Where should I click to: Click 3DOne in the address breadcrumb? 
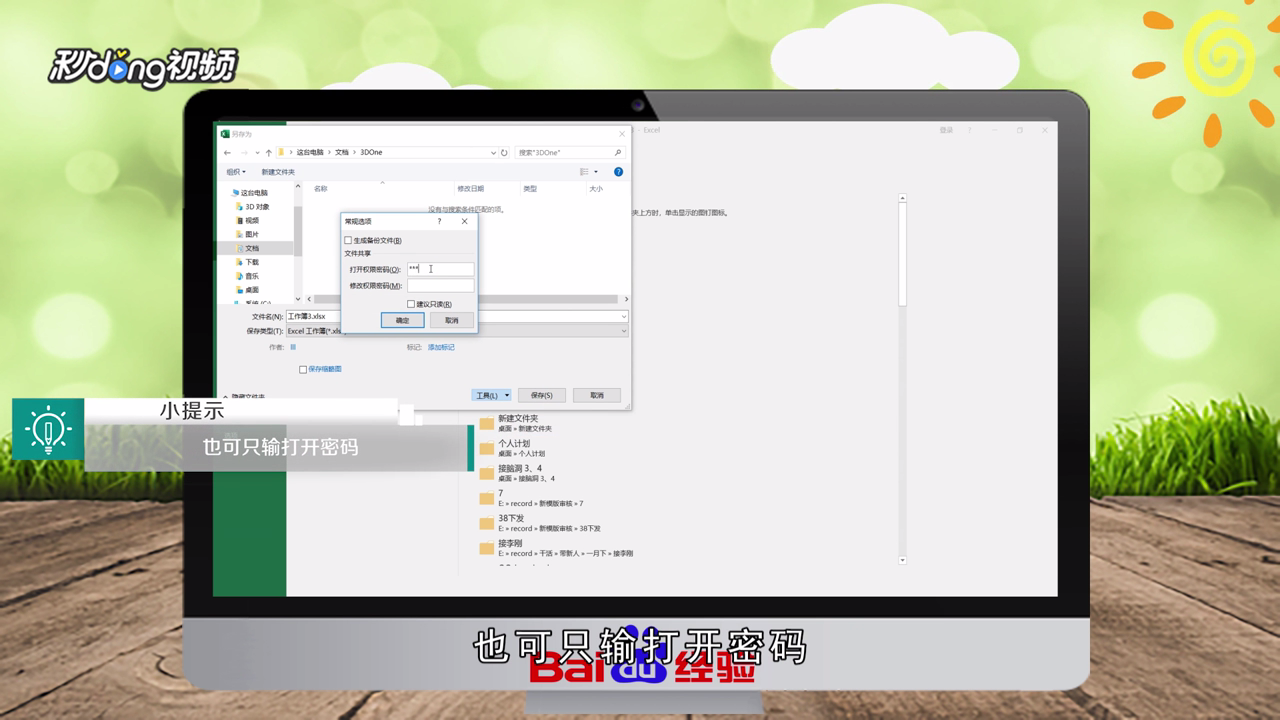tap(371, 153)
